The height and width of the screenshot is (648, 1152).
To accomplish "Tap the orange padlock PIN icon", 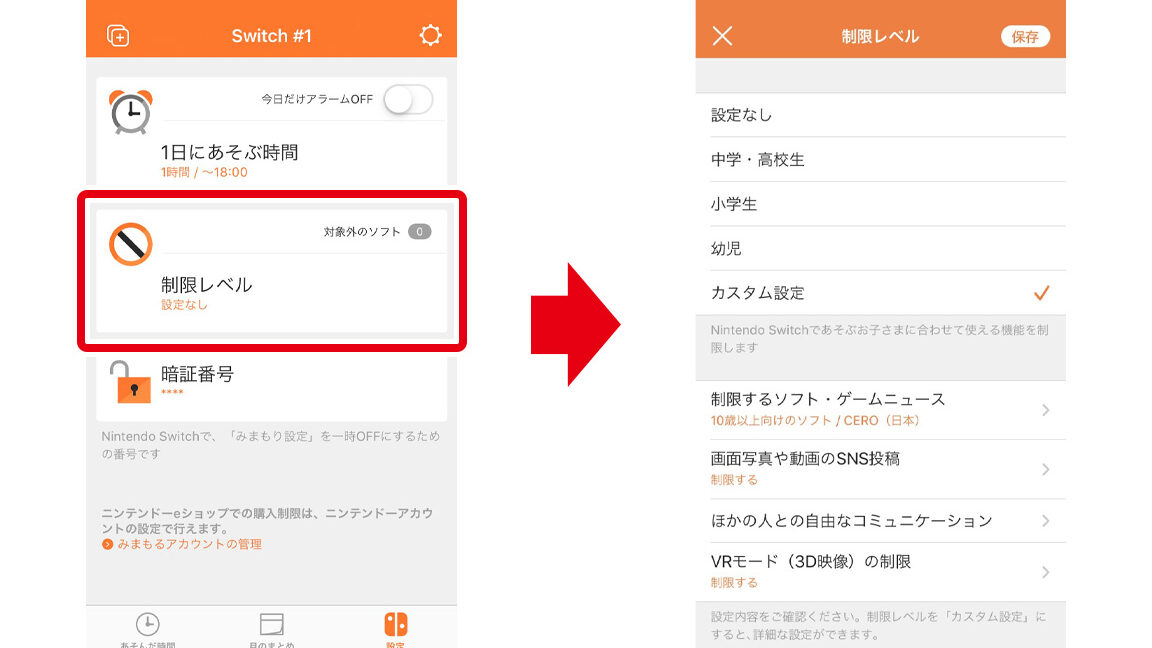I will point(131,381).
